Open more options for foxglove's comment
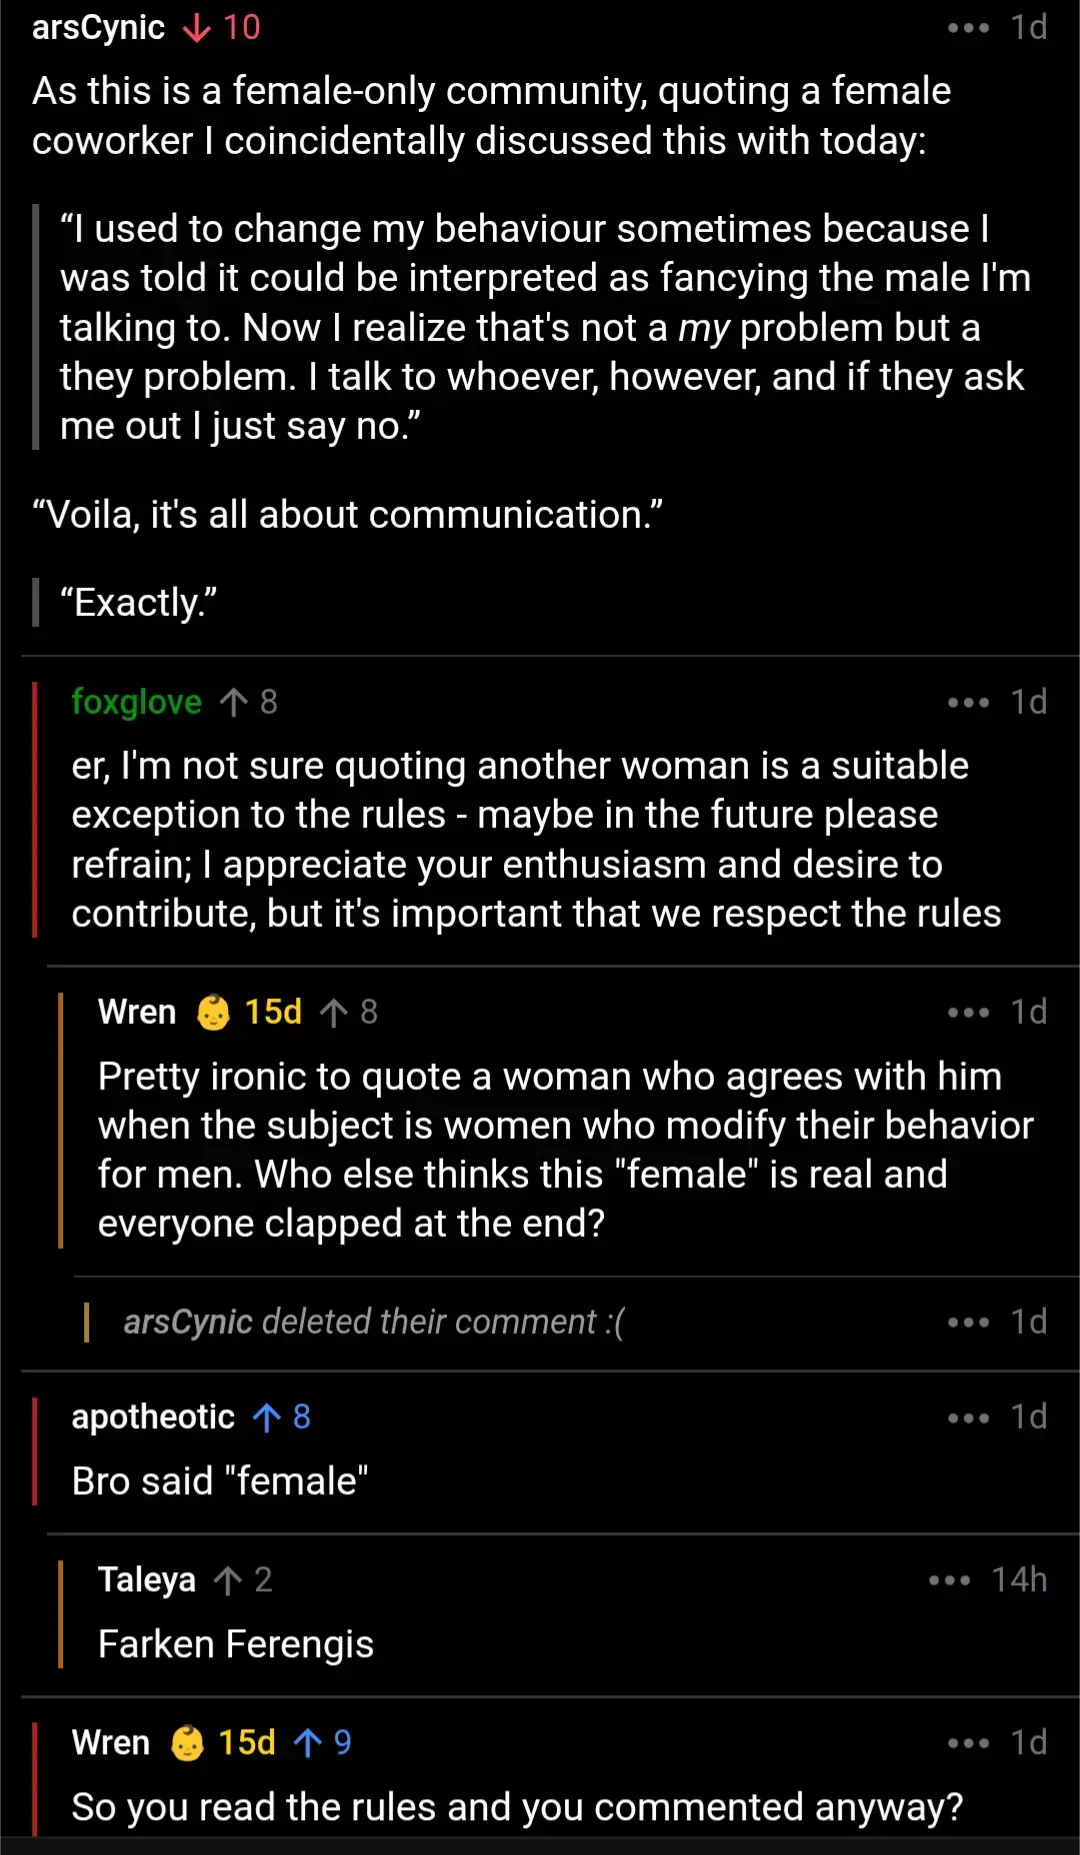1080x1855 pixels. 968,703
